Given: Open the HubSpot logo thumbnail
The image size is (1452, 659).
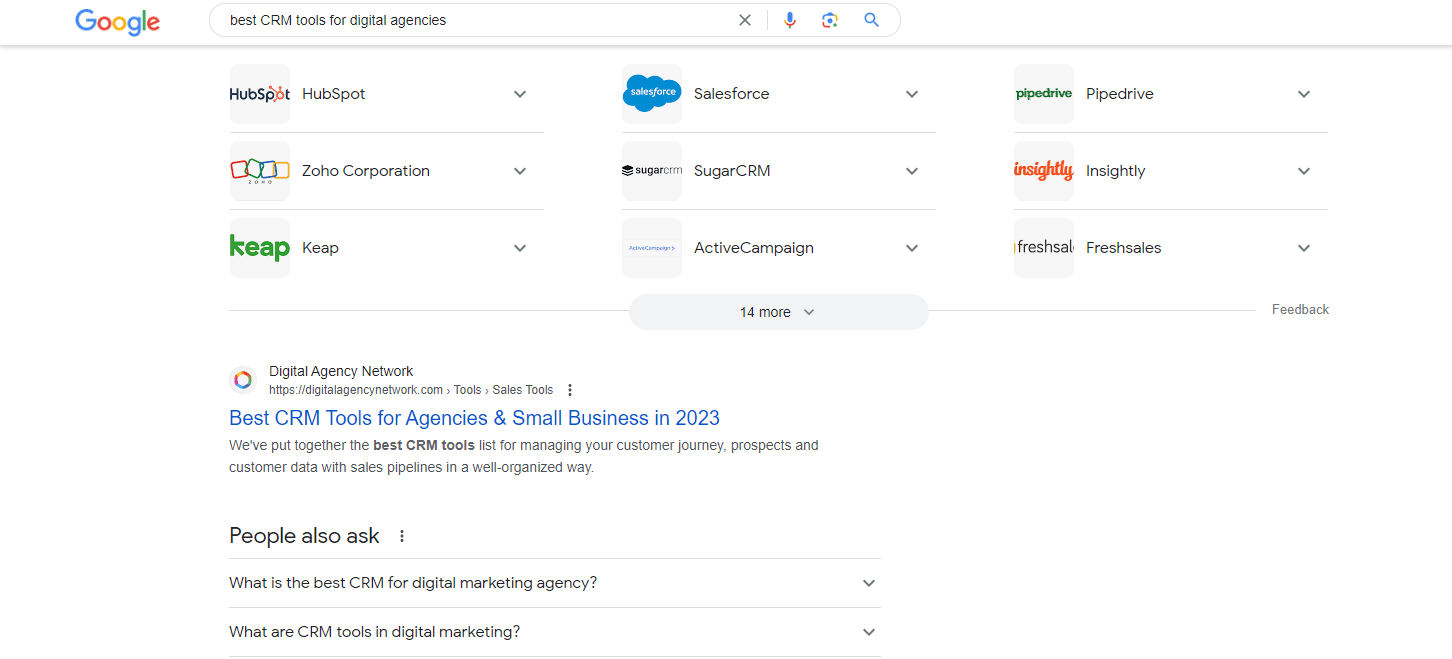Looking at the screenshot, I should [260, 94].
